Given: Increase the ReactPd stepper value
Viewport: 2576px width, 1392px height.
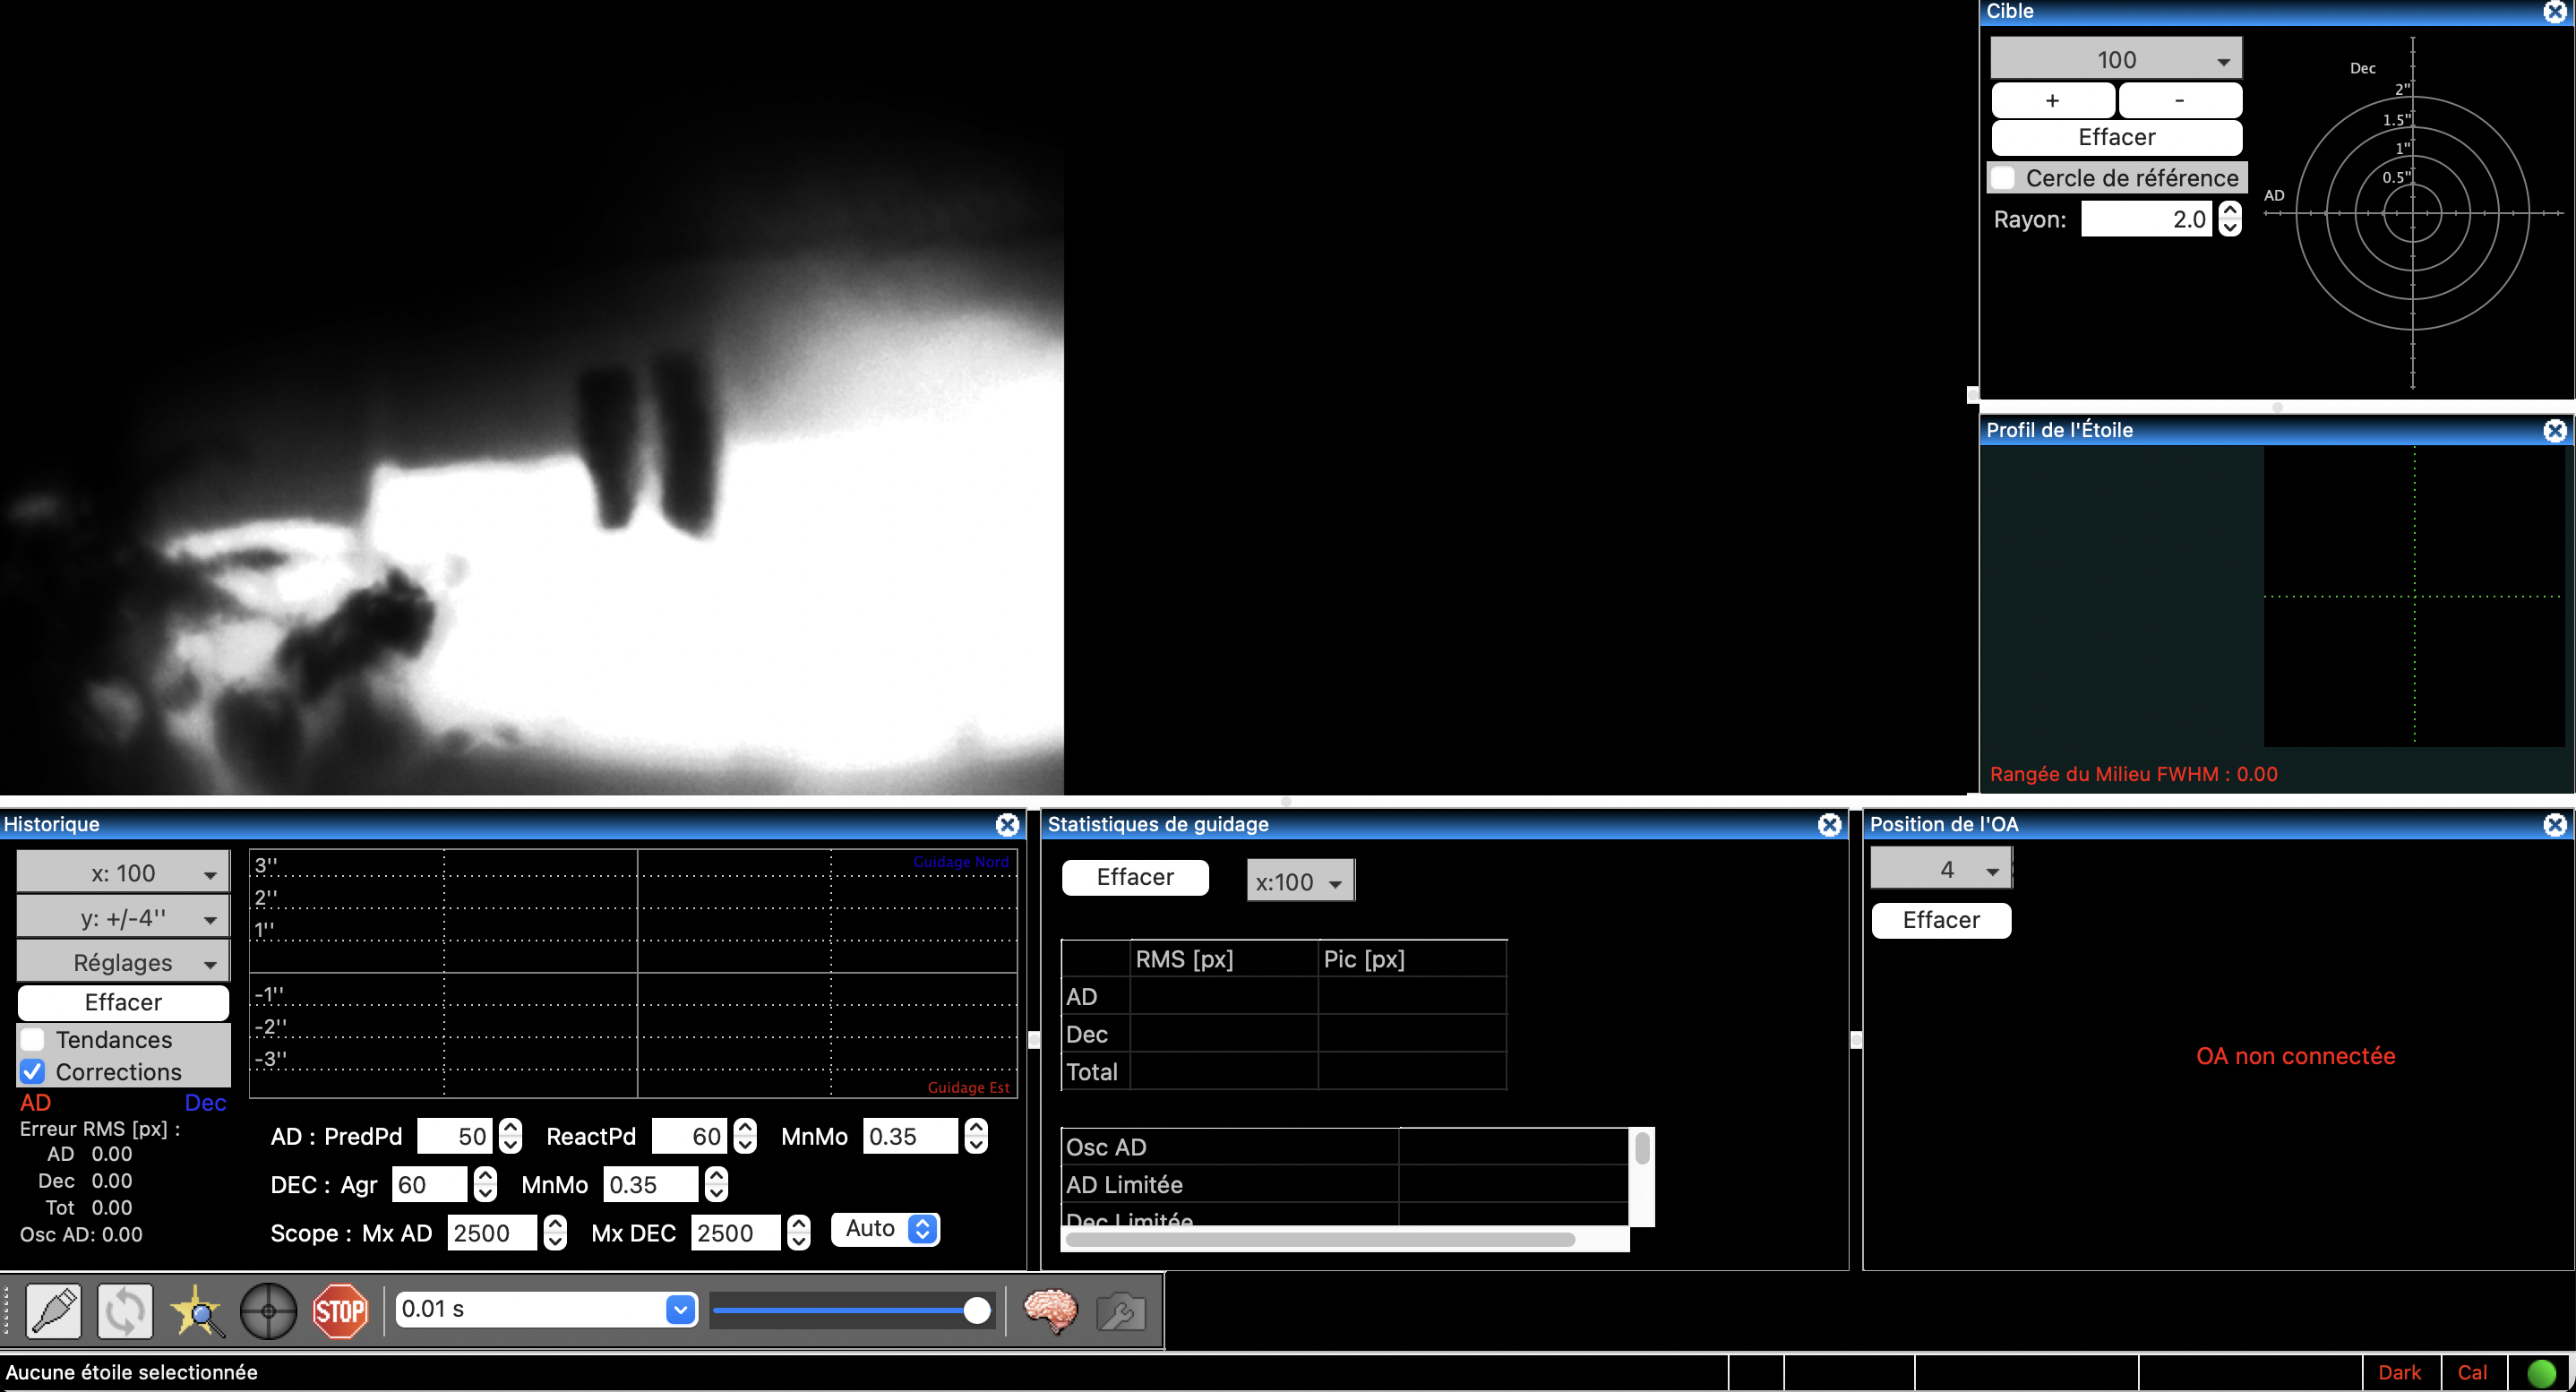Looking at the screenshot, I should [x=745, y=1127].
